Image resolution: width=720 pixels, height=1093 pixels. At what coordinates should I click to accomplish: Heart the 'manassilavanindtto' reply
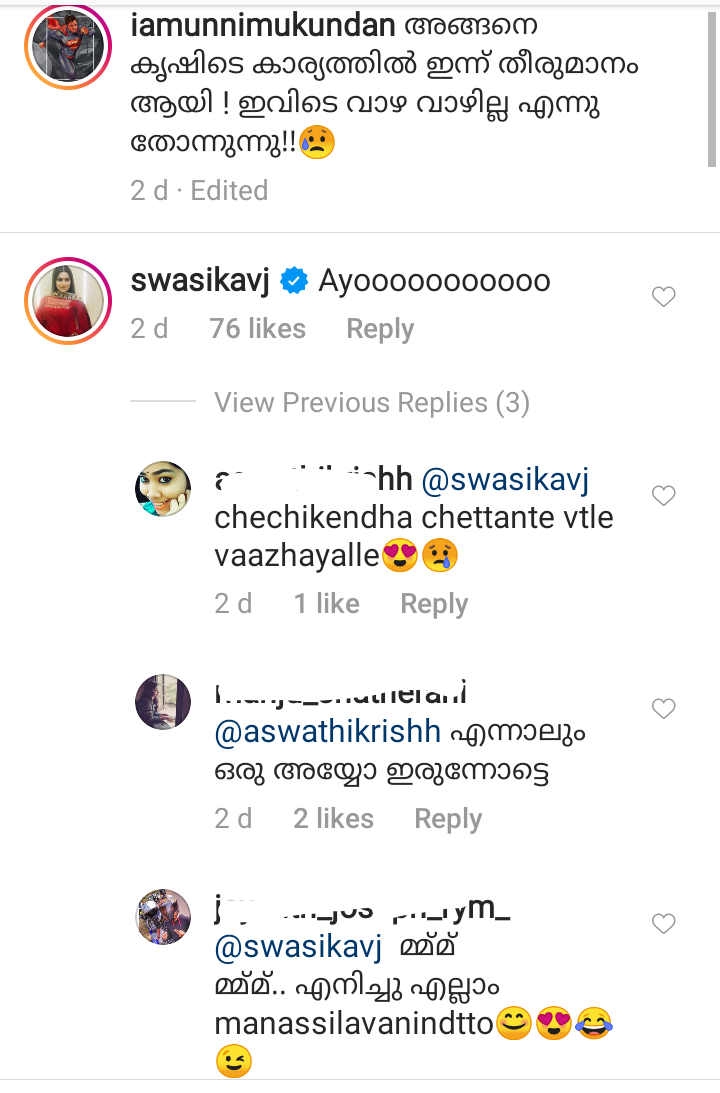click(x=664, y=924)
